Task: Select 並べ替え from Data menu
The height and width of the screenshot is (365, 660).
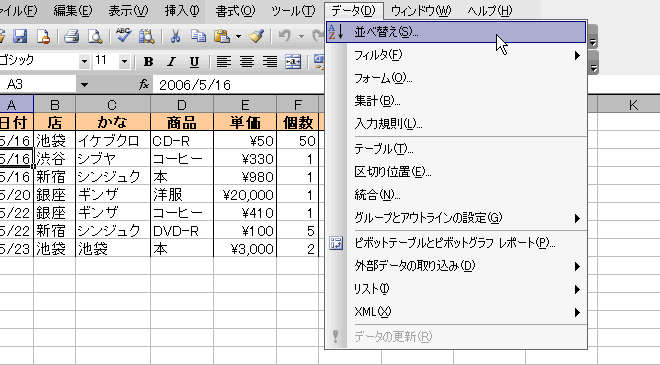Action: [456, 32]
